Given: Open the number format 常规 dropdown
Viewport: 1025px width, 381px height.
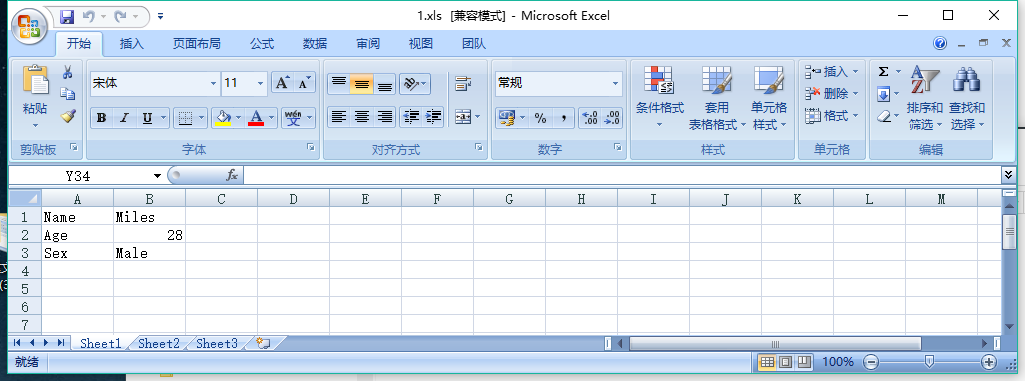Looking at the screenshot, I should 615,84.
